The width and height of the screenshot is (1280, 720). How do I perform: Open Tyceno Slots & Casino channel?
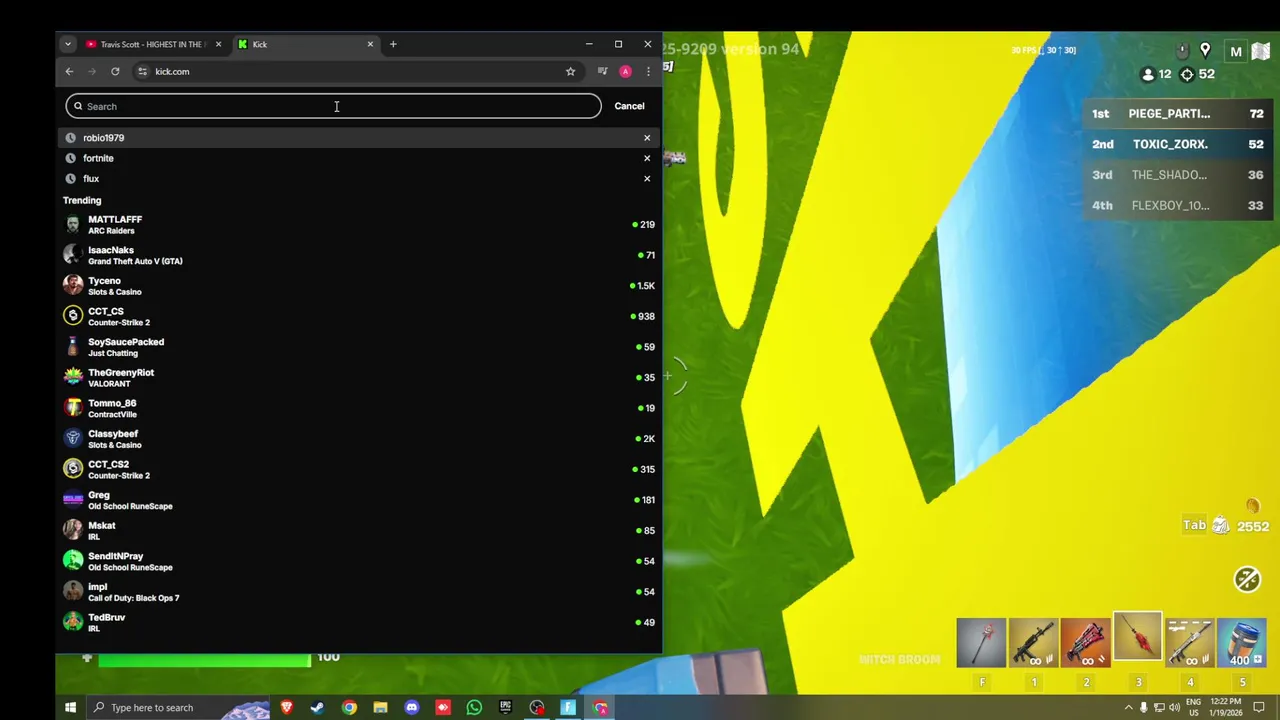358,286
